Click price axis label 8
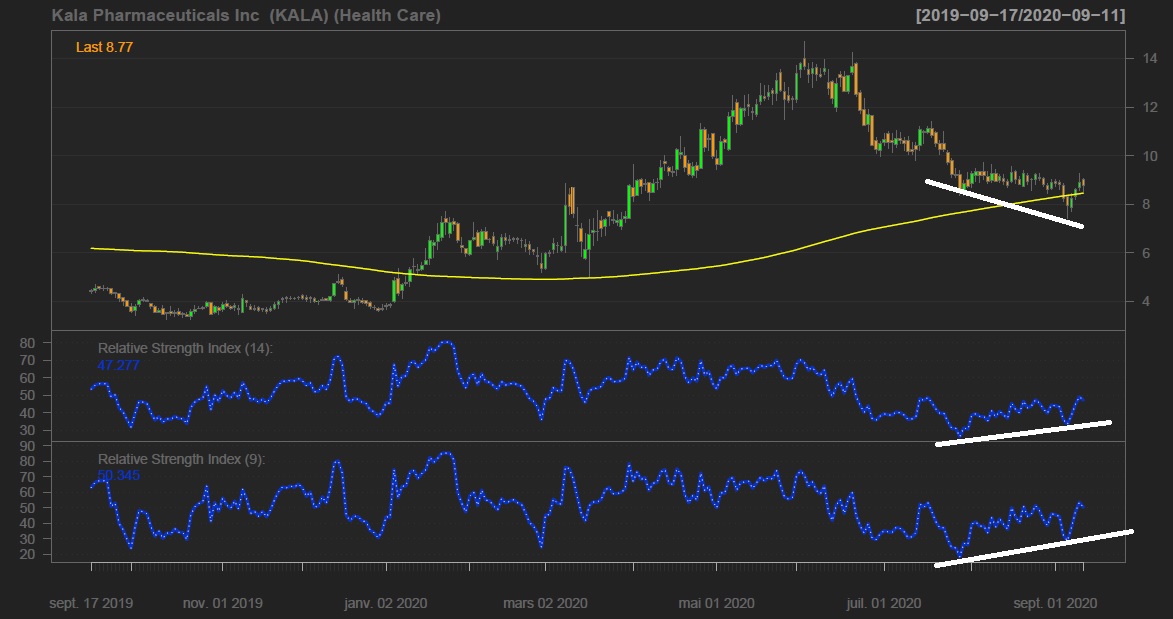1173x619 pixels. tap(1145, 204)
